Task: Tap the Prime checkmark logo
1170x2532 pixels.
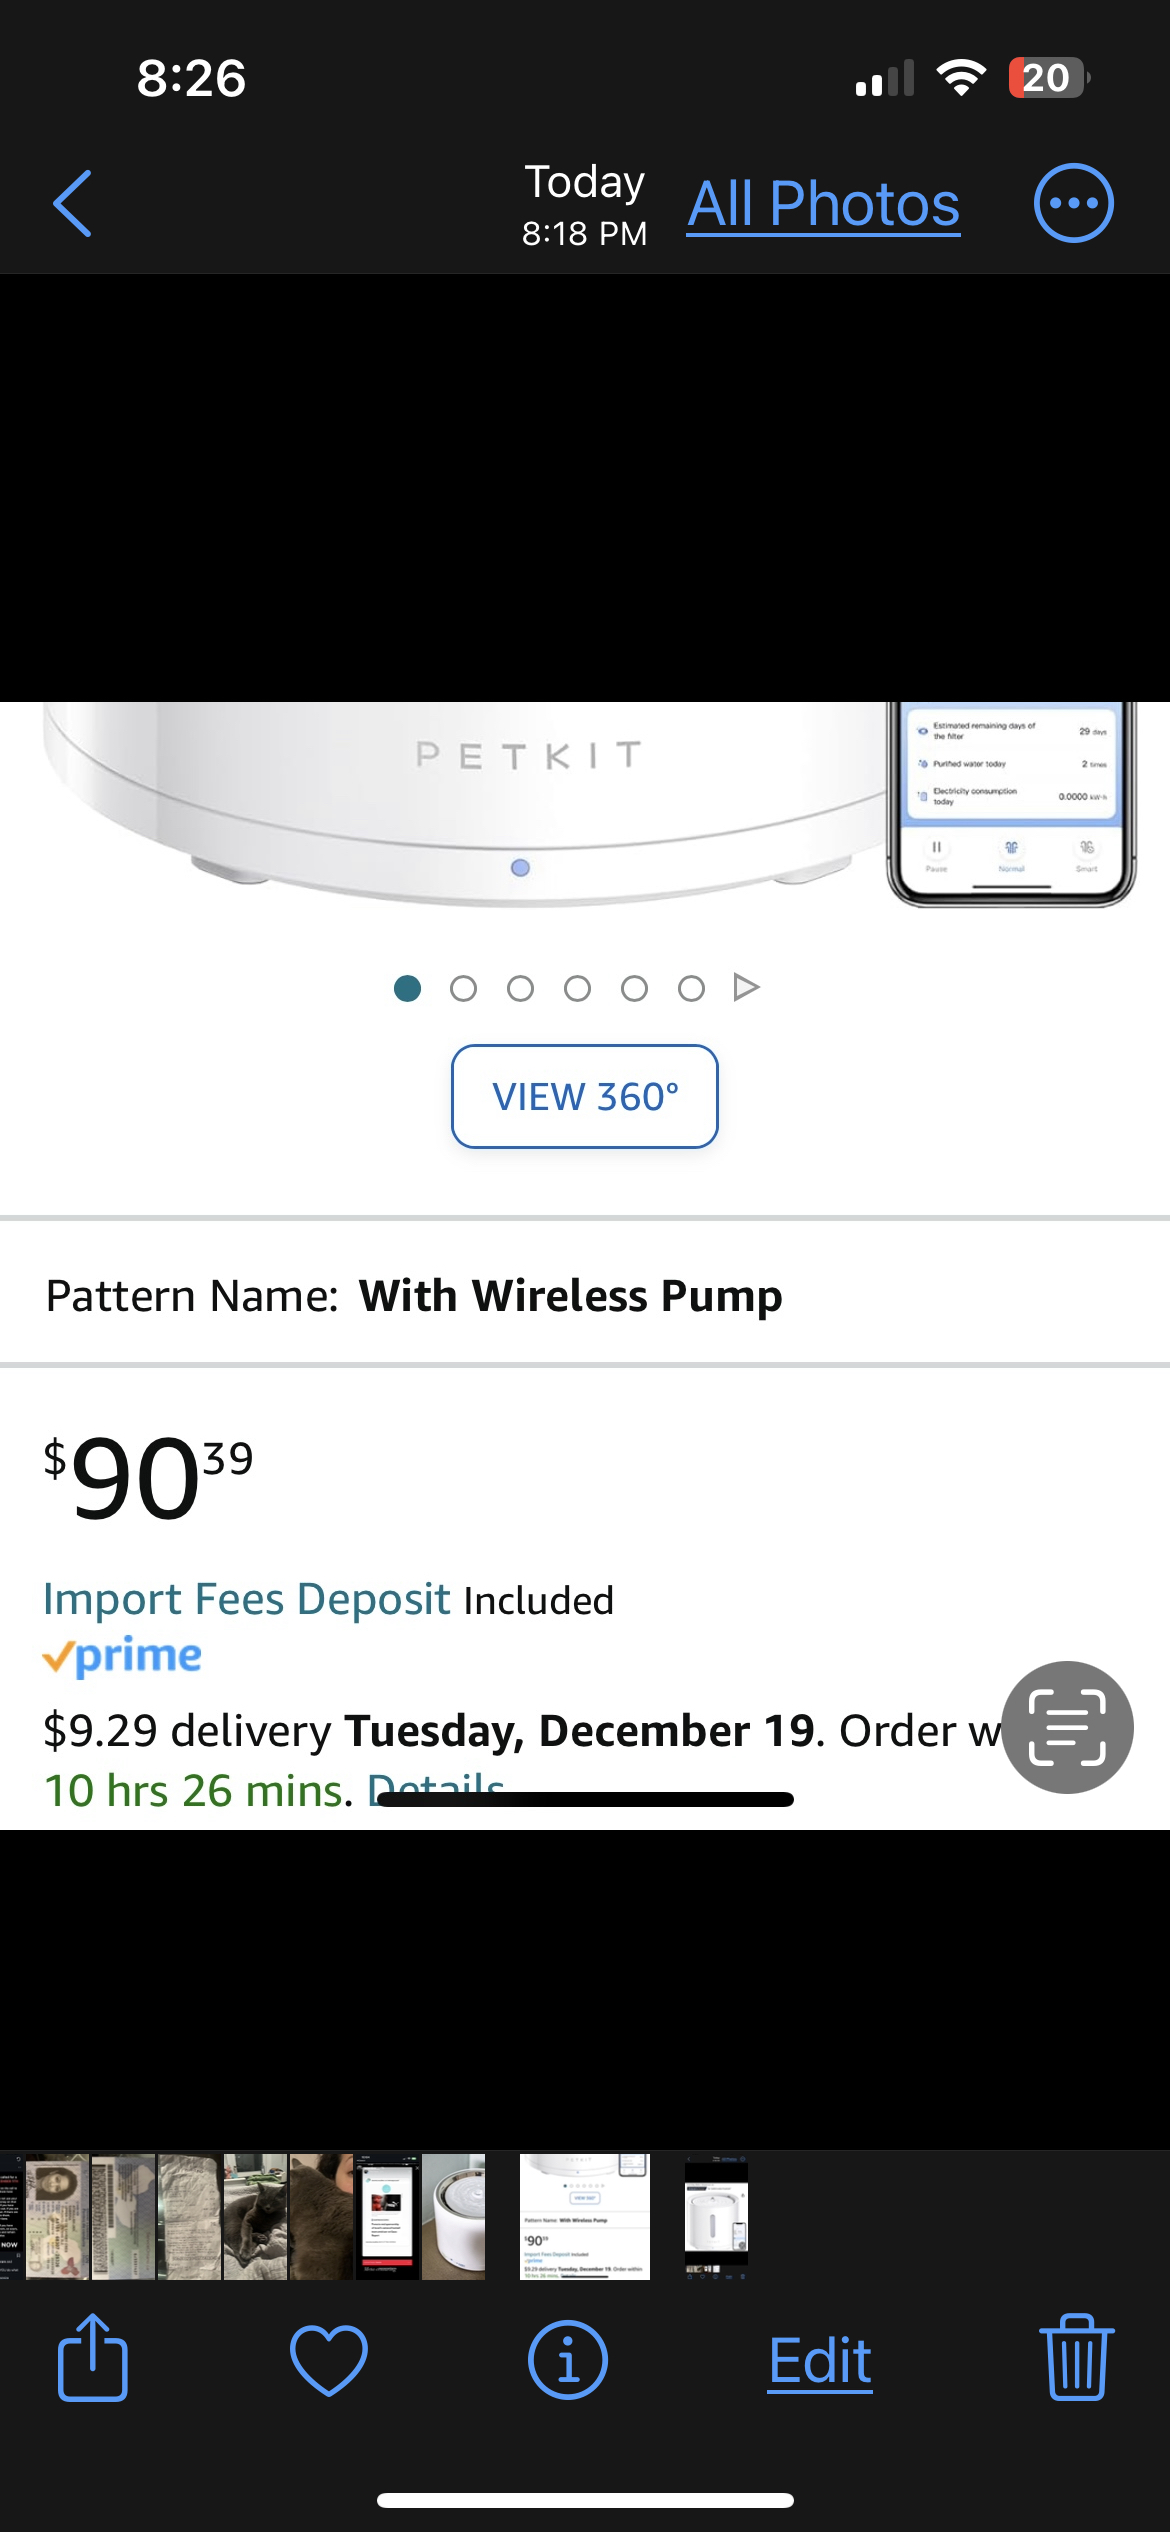Action: tap(122, 1655)
